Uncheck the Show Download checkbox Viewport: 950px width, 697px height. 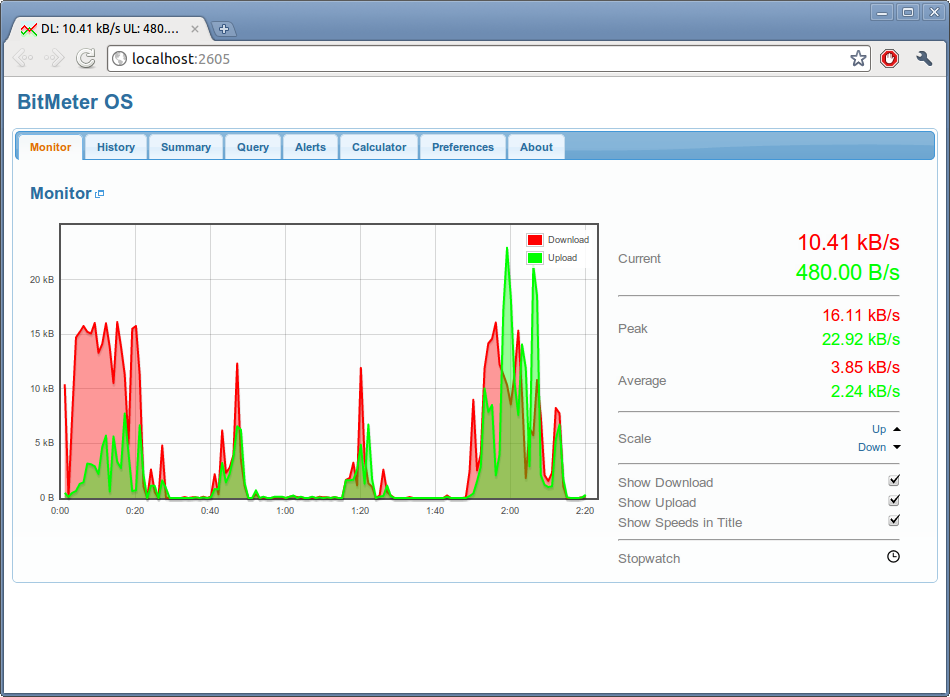[x=894, y=481]
